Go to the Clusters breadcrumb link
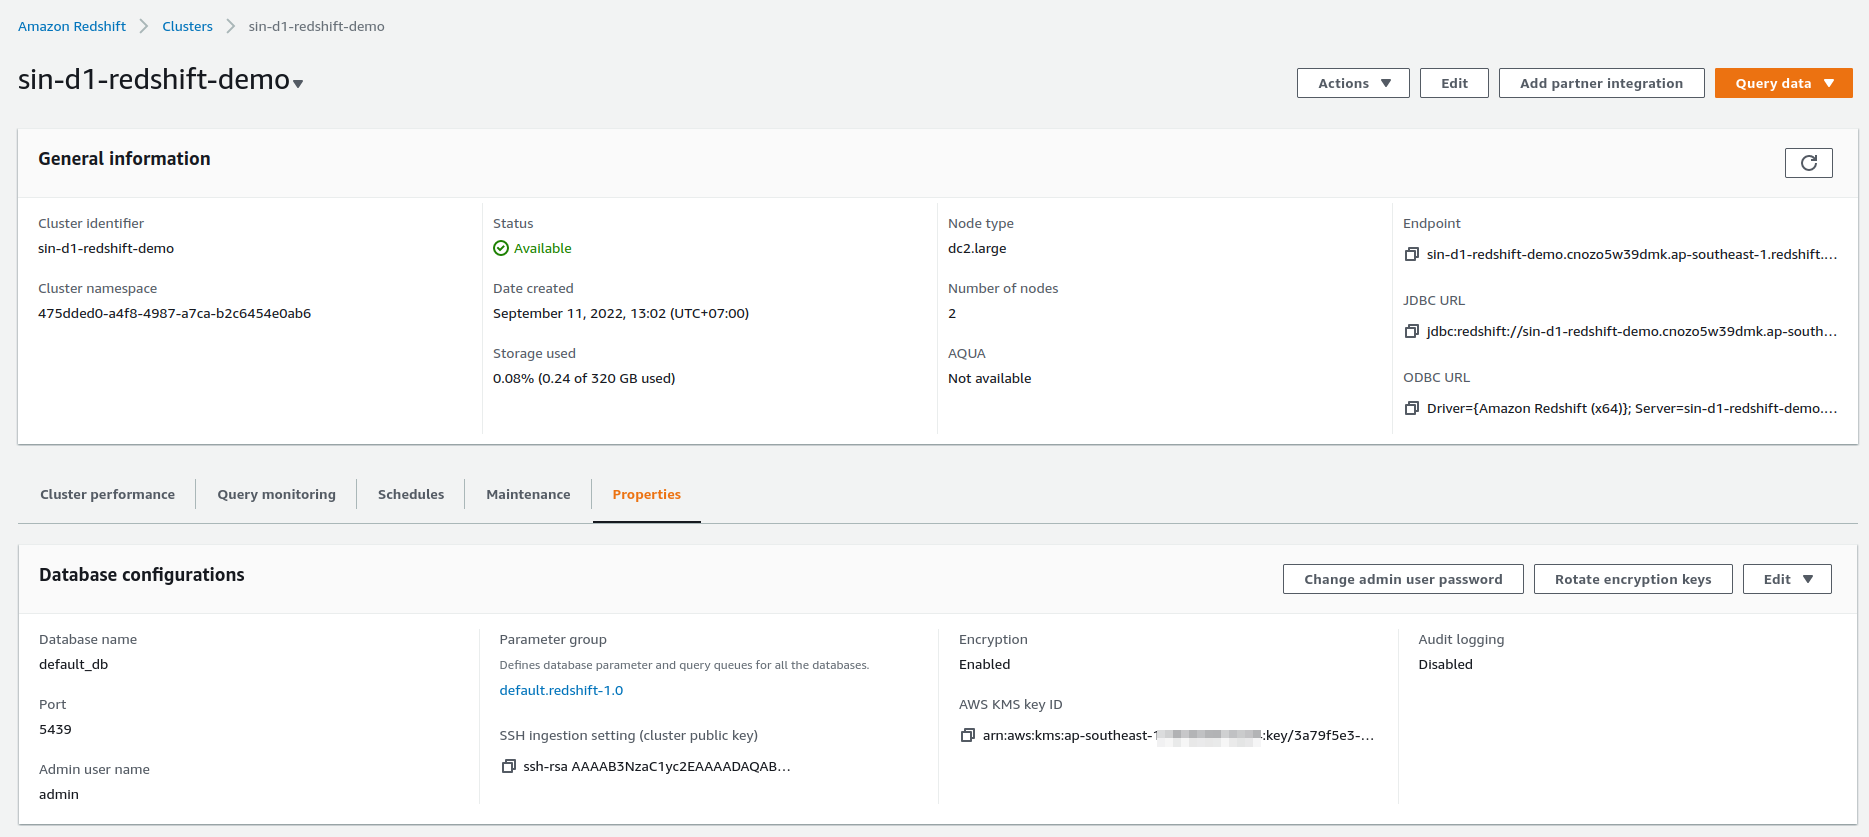 click(x=187, y=26)
